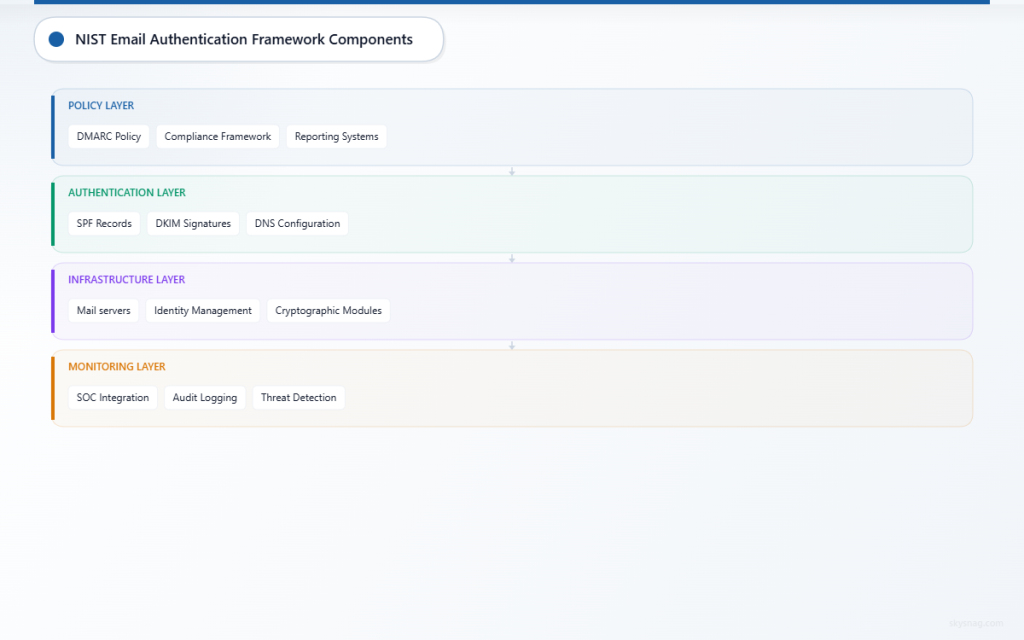Expand via arrow below the Policy Layer
The width and height of the screenshot is (1024, 640).
tap(512, 170)
